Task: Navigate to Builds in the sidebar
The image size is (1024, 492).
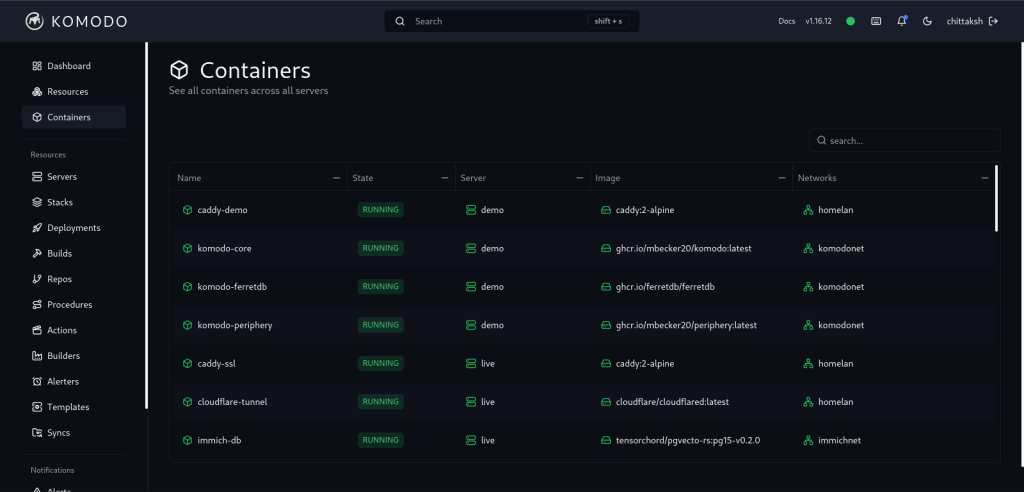Action: pos(74,253)
